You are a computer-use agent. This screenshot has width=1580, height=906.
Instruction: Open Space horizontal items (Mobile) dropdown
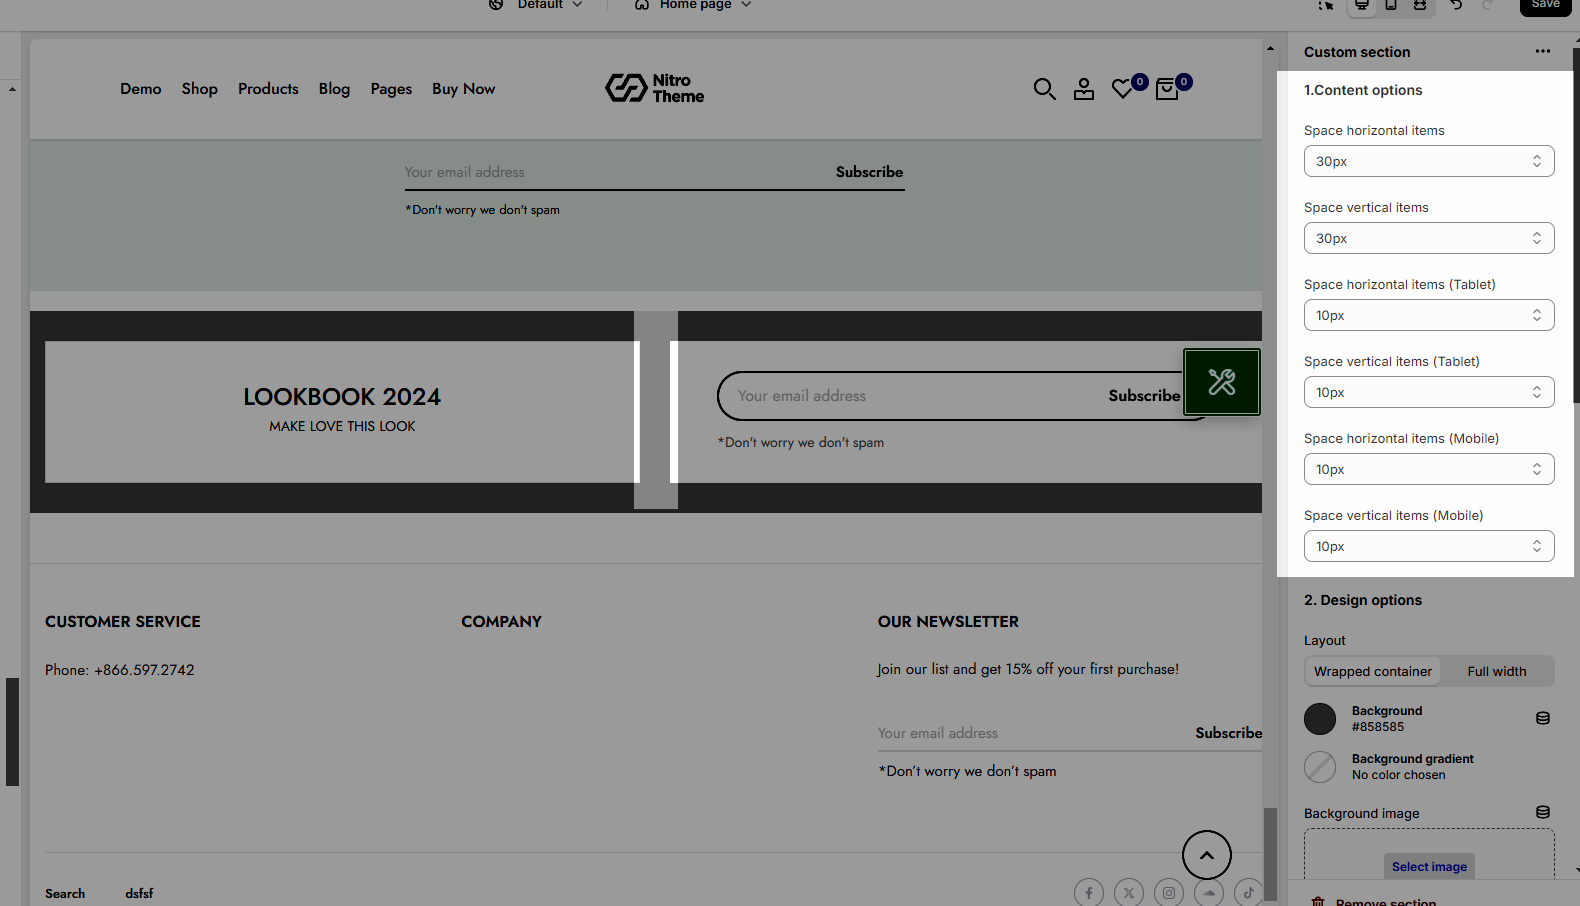point(1429,469)
